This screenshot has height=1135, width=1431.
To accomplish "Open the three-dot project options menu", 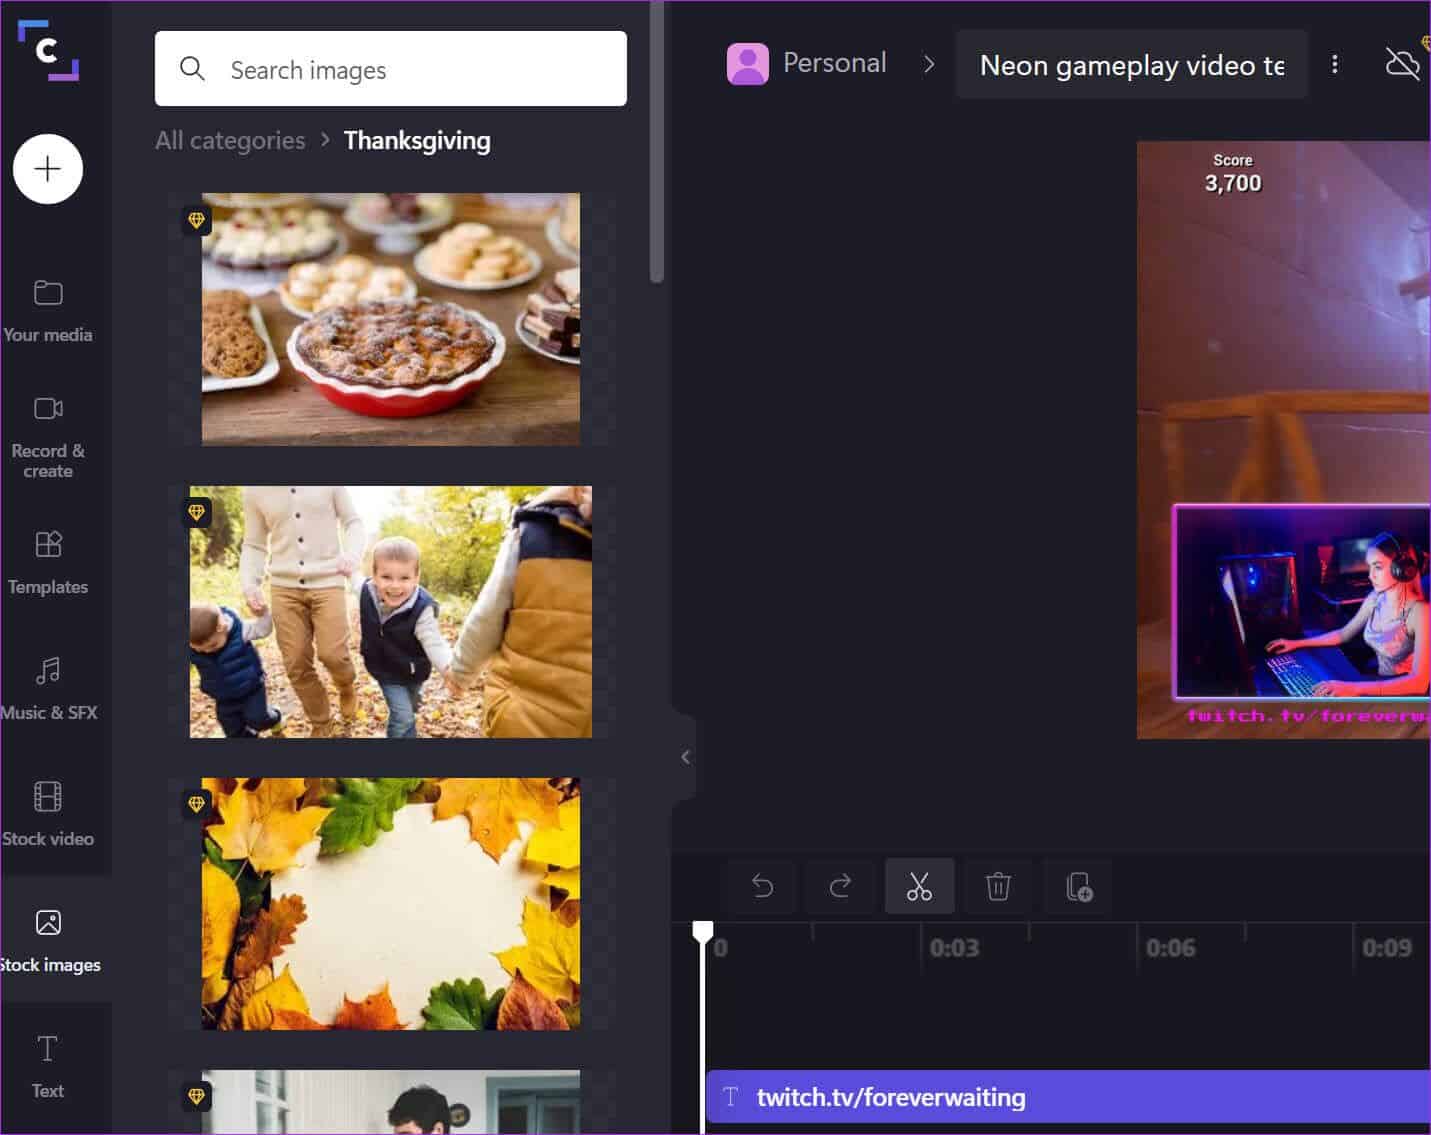I will [x=1335, y=64].
